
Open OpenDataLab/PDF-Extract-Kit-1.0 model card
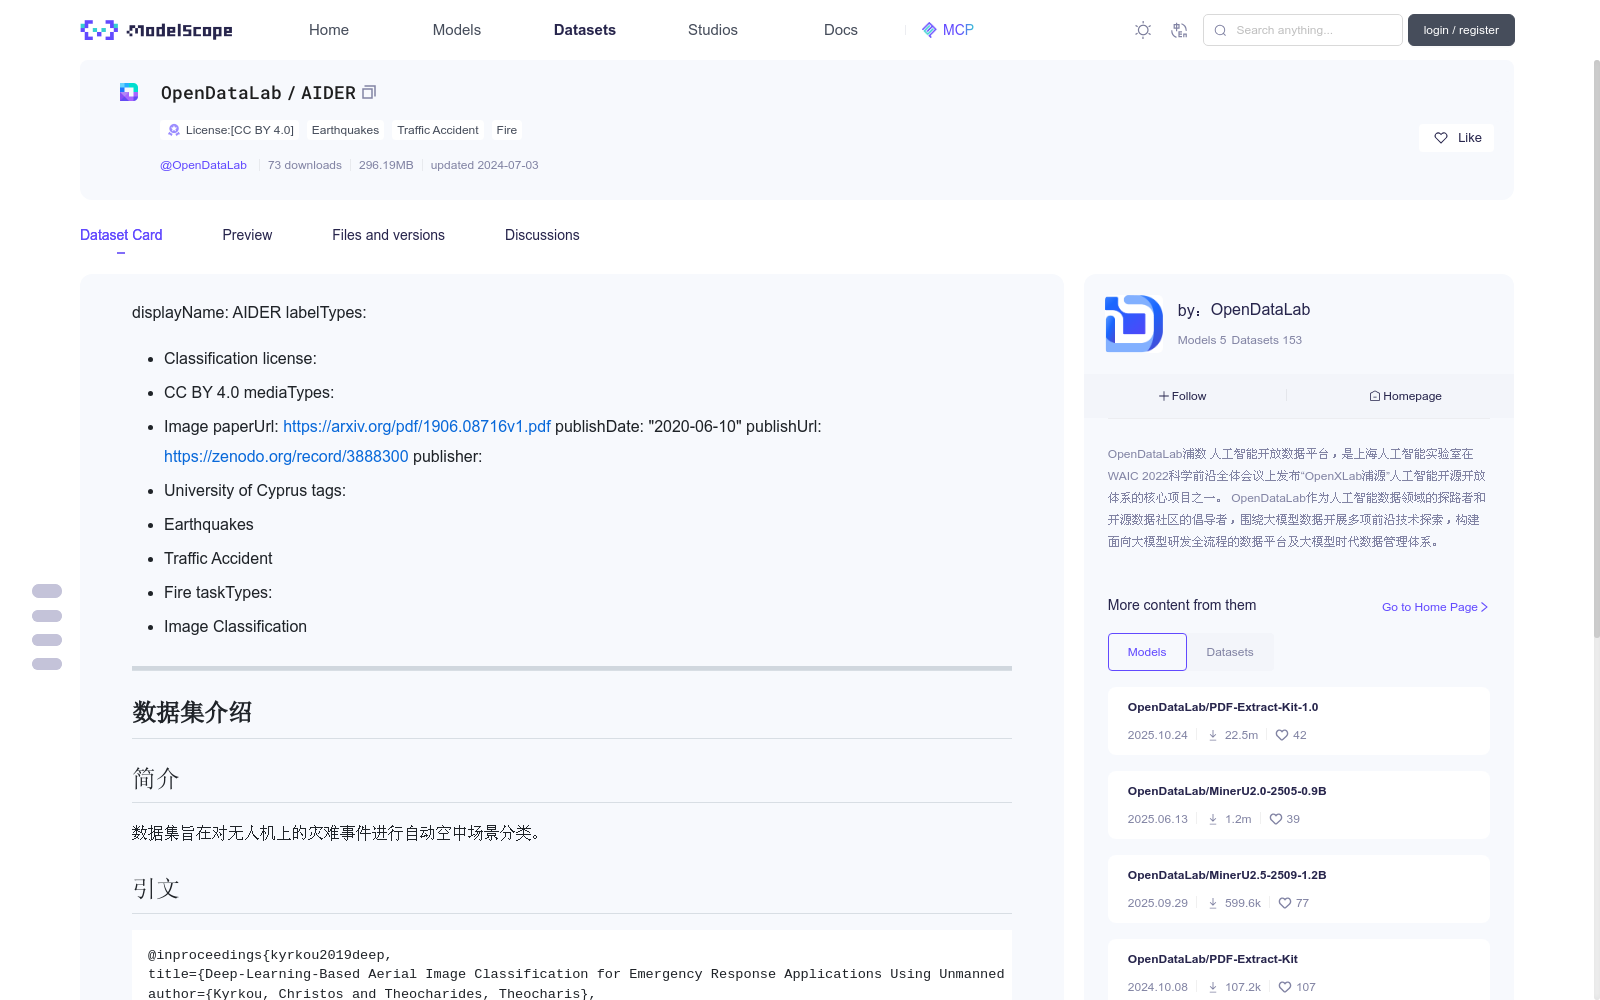(1298, 721)
